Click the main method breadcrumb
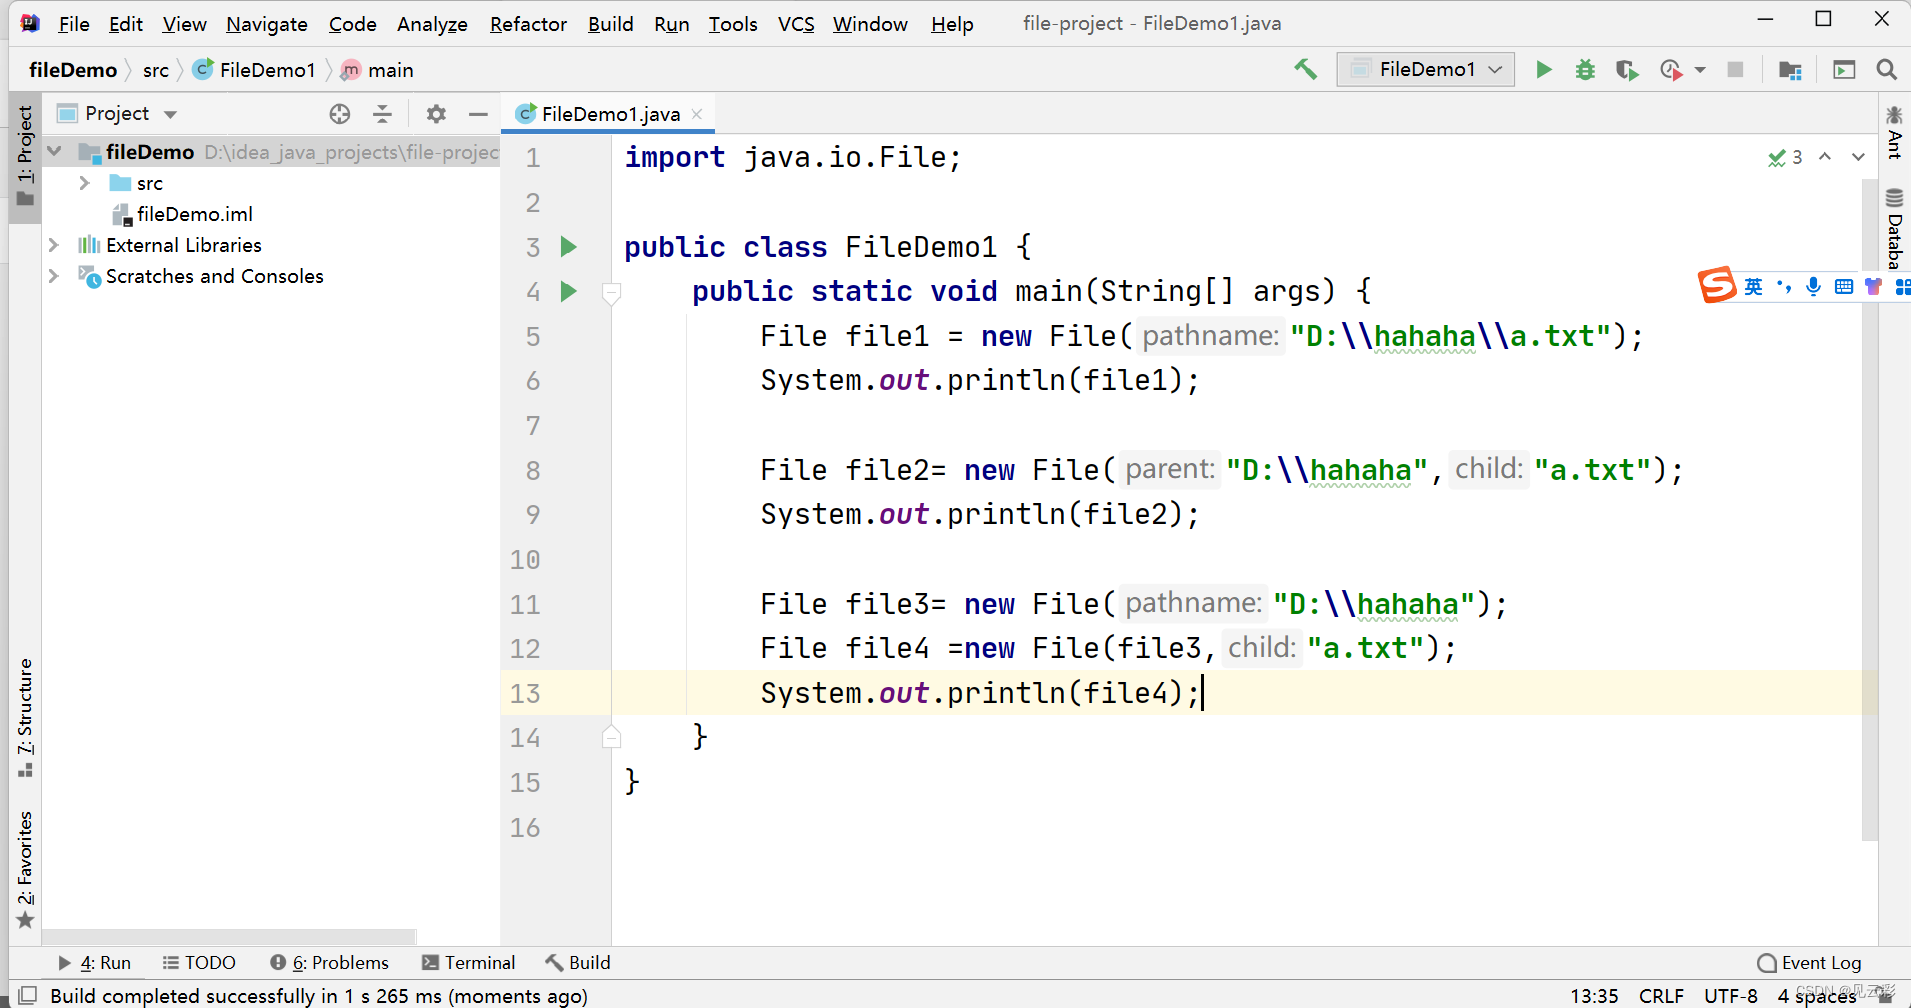 (x=378, y=70)
